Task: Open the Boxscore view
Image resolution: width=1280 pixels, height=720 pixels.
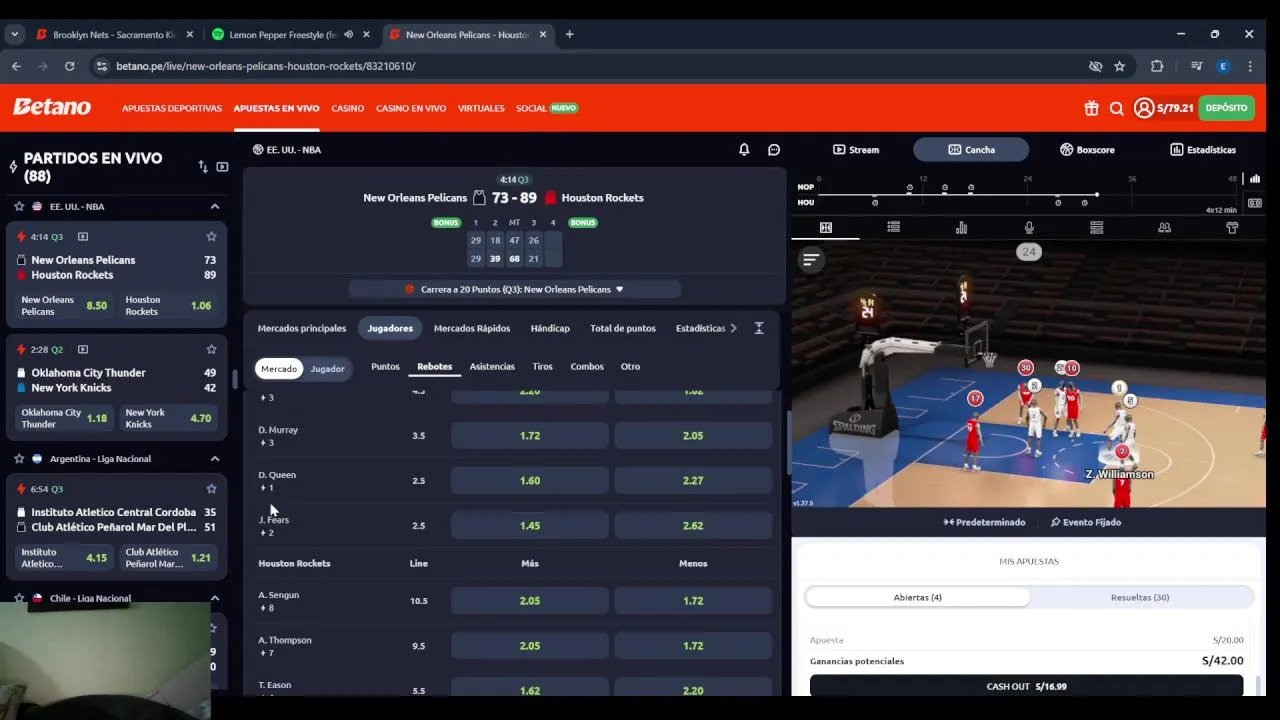Action: coord(1087,149)
